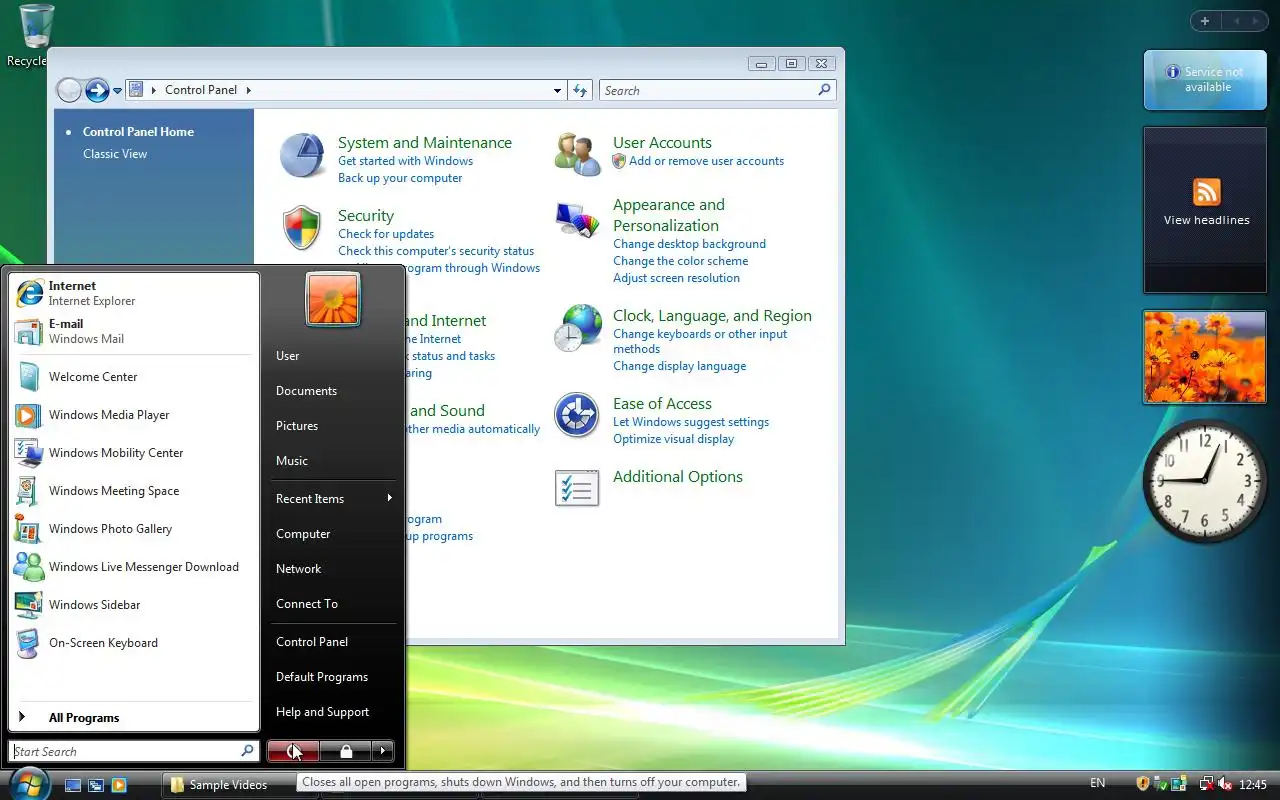Open Documents from Start menu

tap(333, 391)
